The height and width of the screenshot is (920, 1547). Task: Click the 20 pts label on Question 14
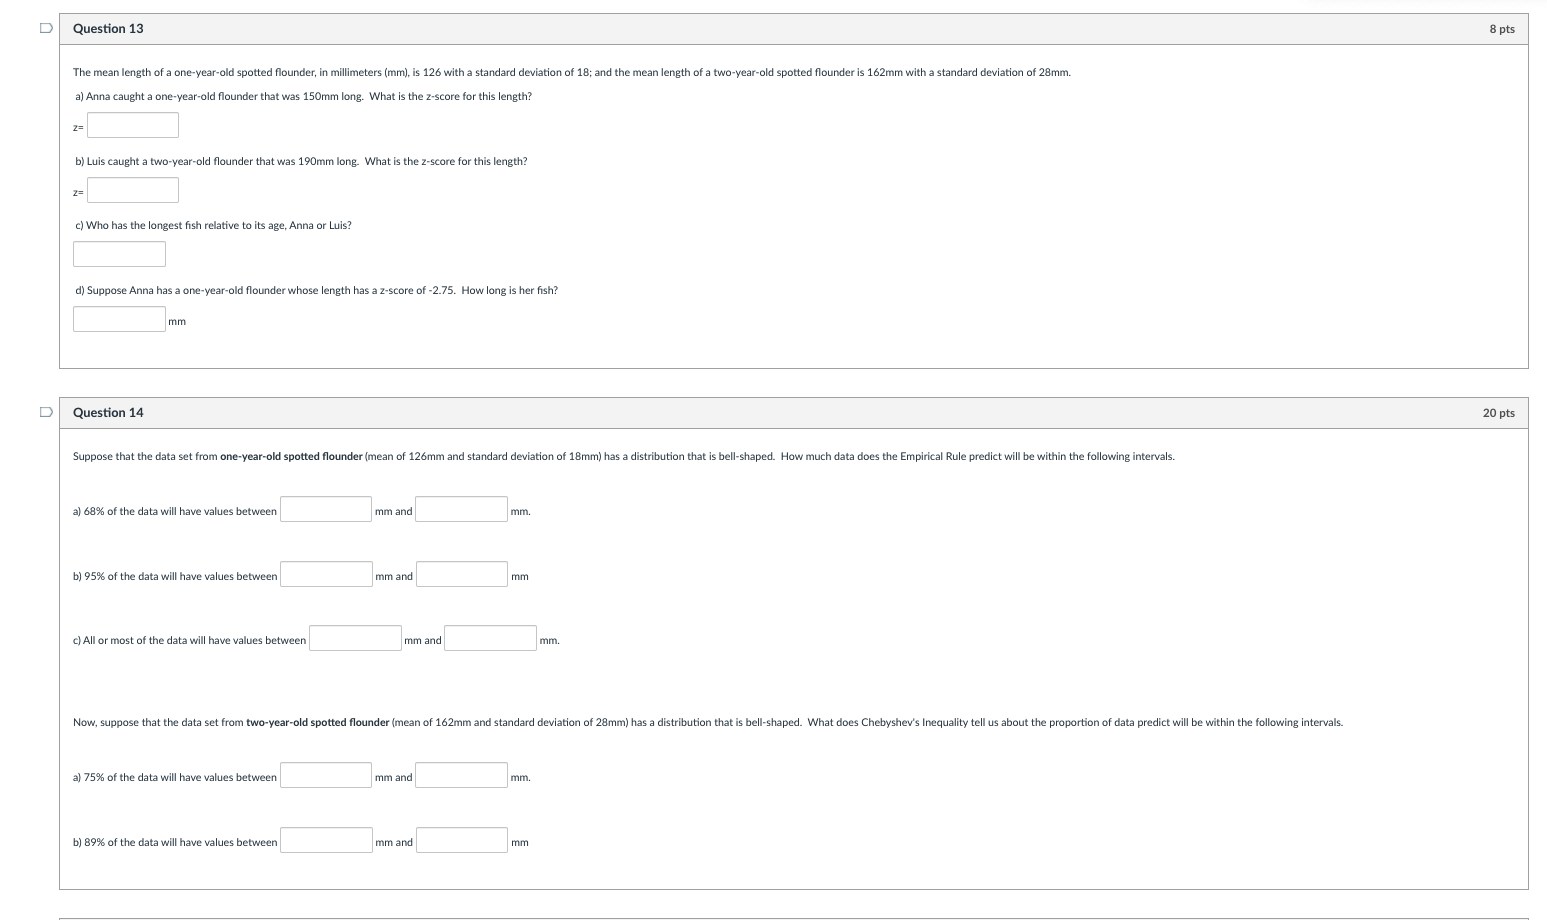pyautogui.click(x=1497, y=412)
